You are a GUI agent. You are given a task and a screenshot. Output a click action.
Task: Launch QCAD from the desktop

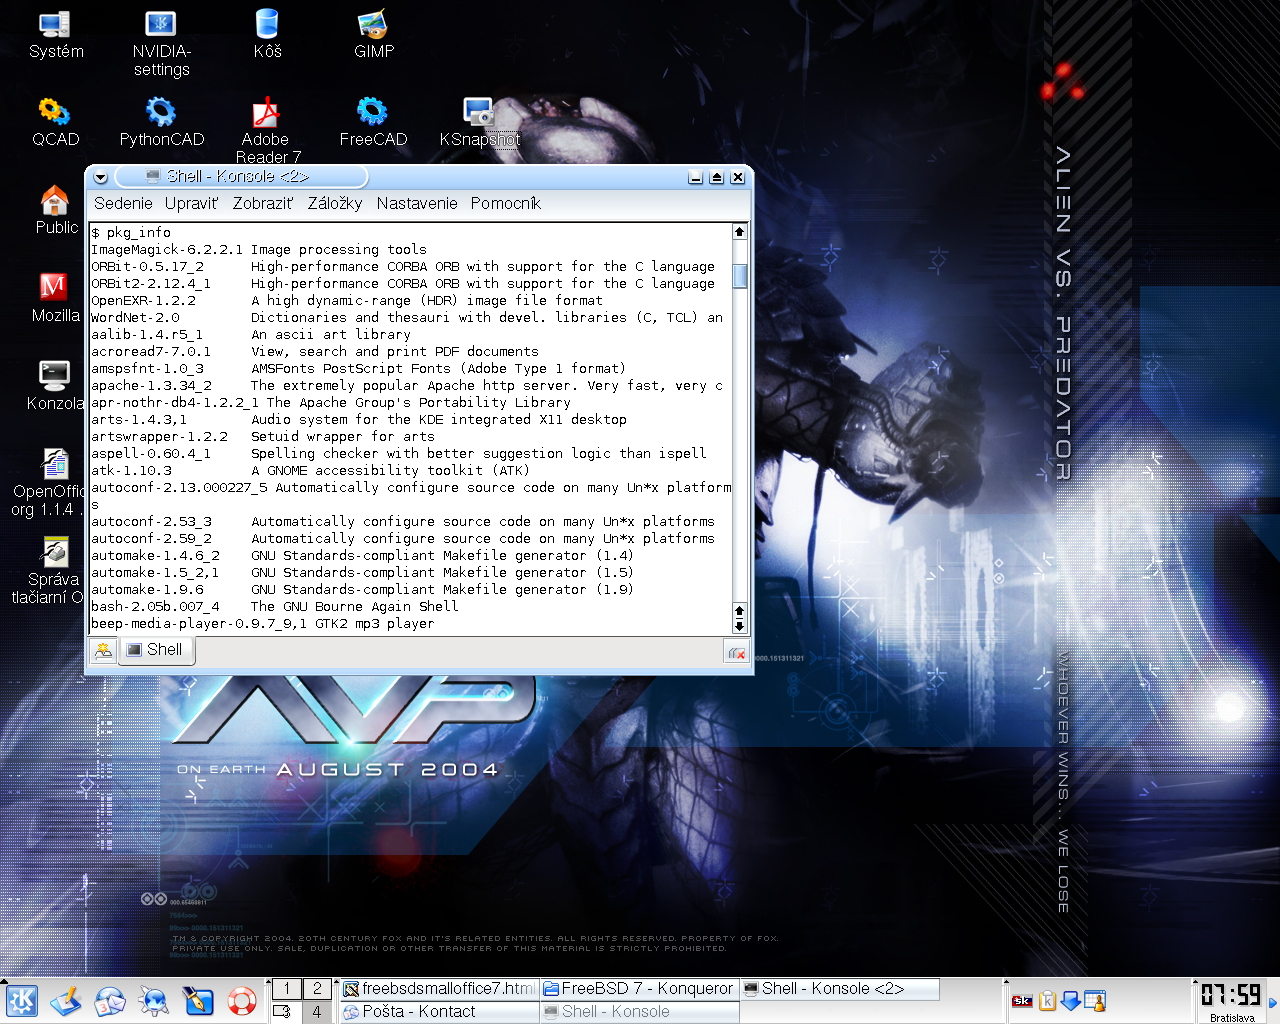tap(55, 123)
